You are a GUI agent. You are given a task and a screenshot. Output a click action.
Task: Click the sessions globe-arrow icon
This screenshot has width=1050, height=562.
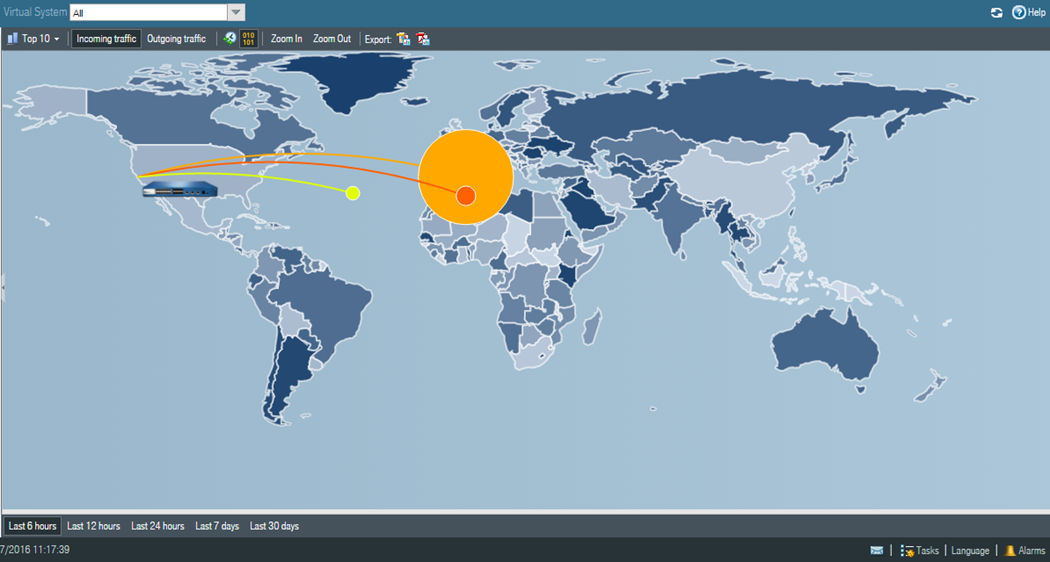pyautogui.click(x=230, y=39)
